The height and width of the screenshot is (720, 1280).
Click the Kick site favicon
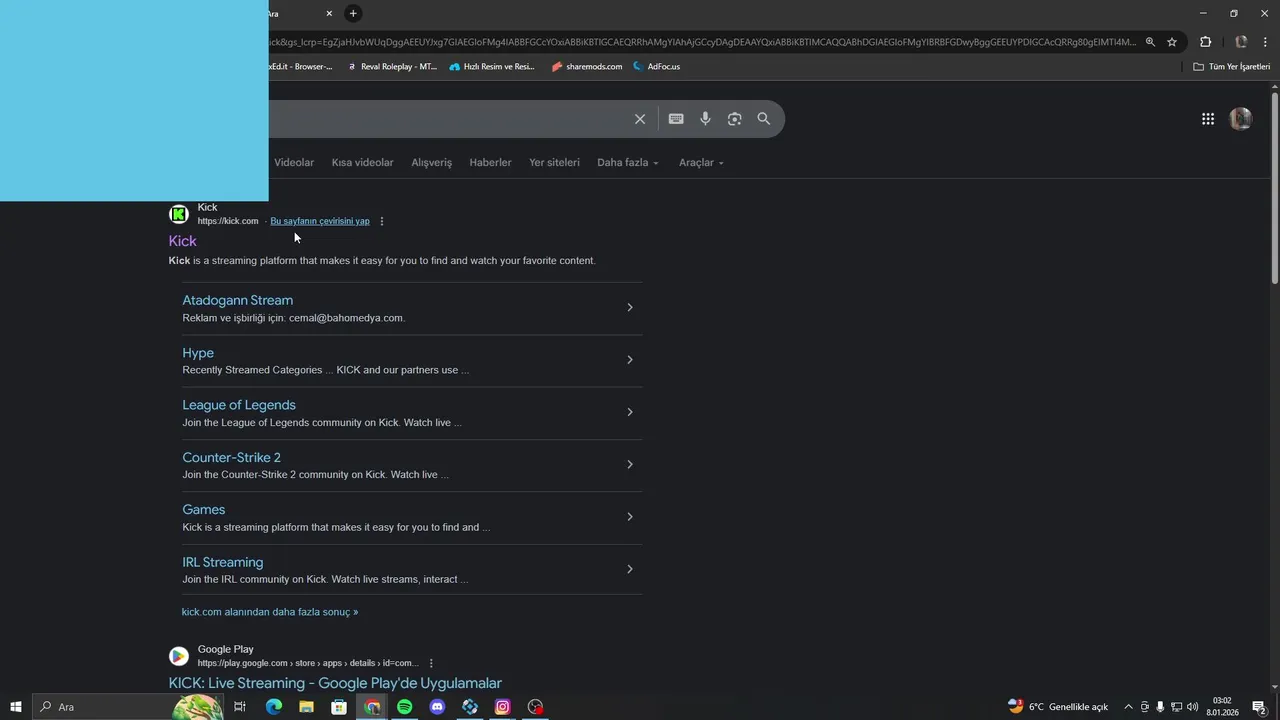179,214
